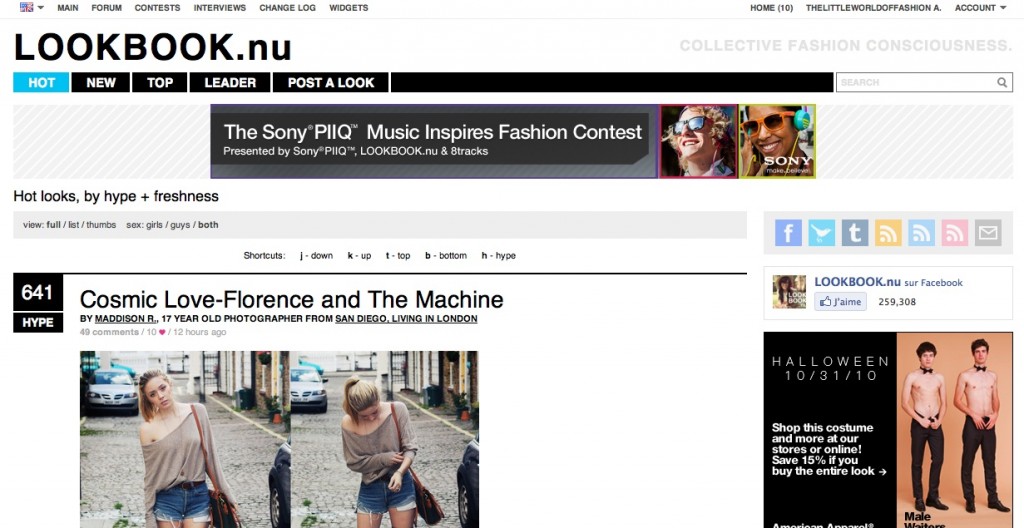1024x528 pixels.
Task: Filter looks by both sexes
Action: click(x=208, y=225)
